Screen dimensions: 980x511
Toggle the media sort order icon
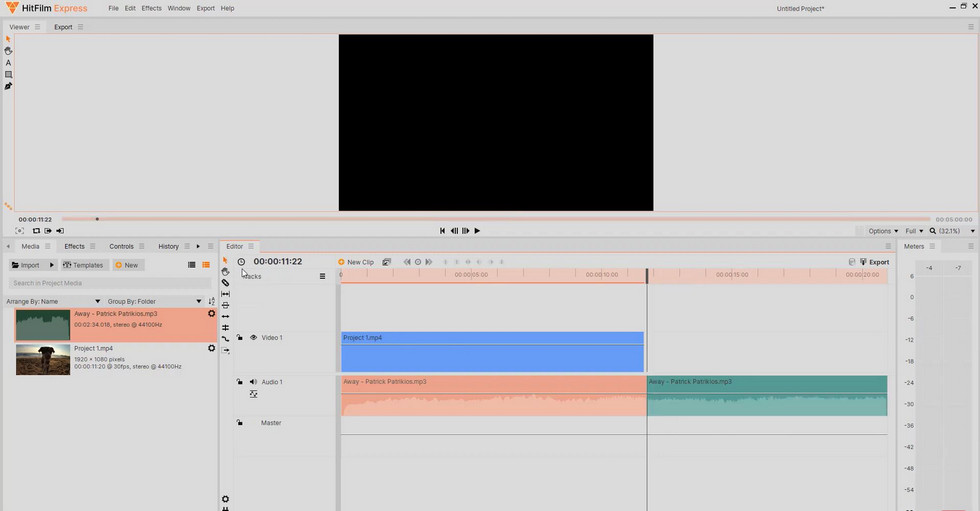[211, 301]
